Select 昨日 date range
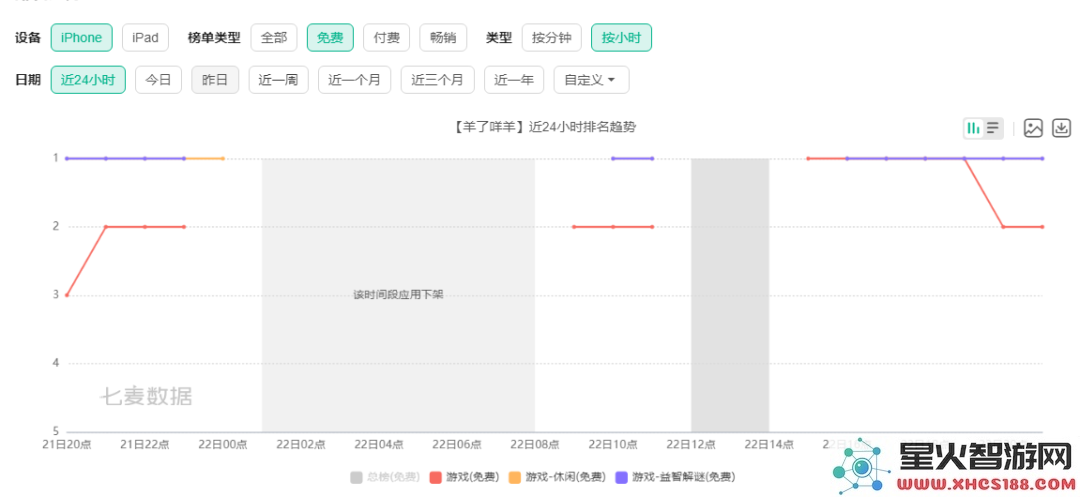The width and height of the screenshot is (1080, 497). [x=215, y=80]
